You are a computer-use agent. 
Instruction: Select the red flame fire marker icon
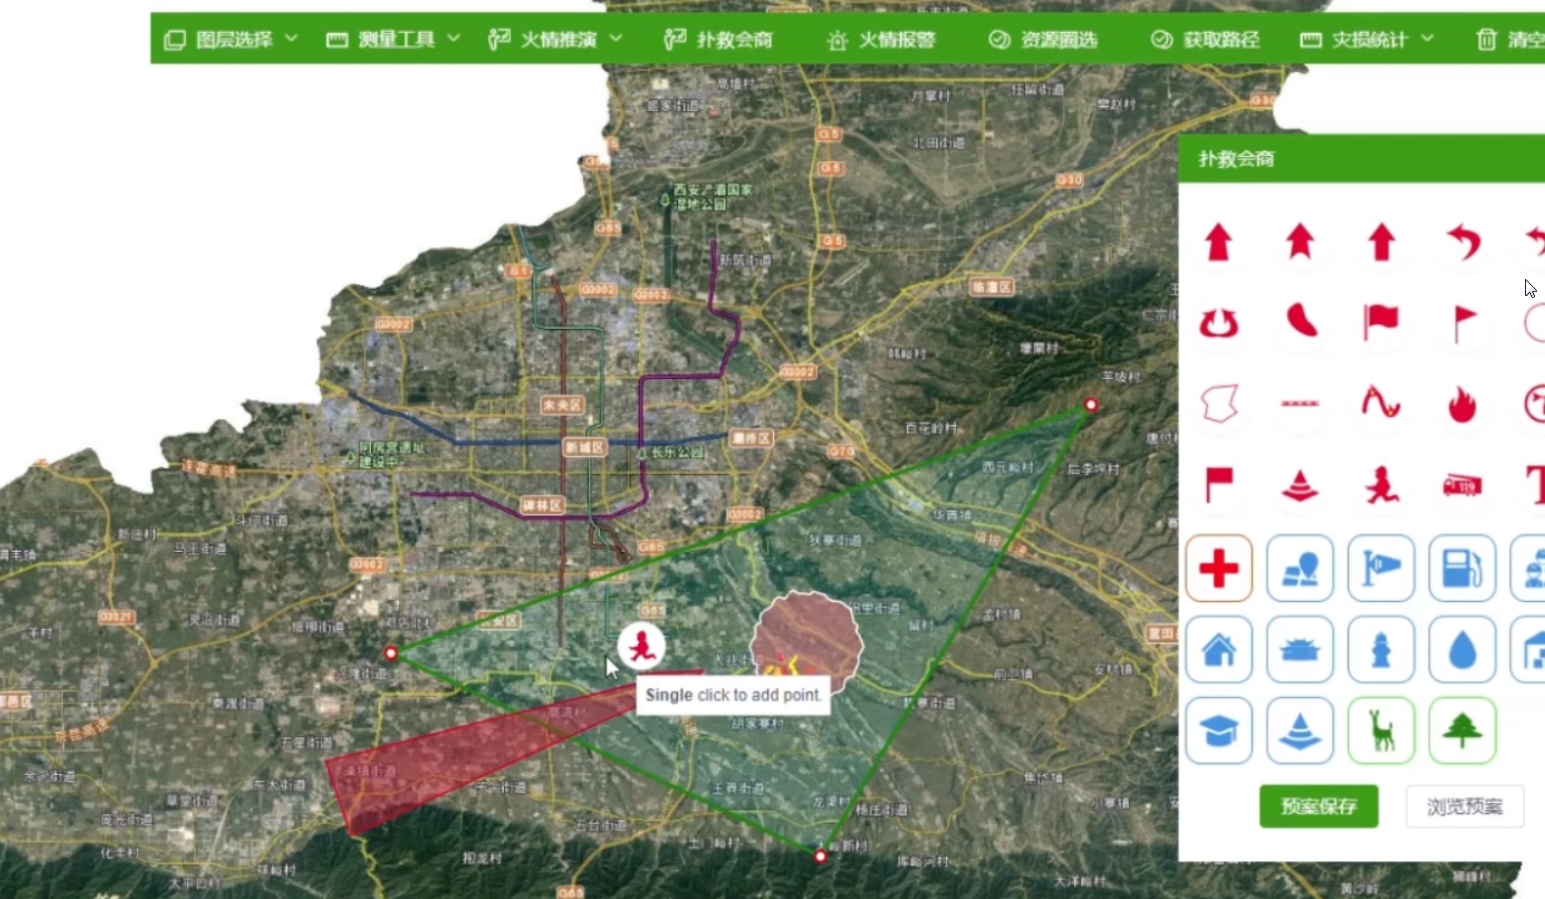[1462, 405]
